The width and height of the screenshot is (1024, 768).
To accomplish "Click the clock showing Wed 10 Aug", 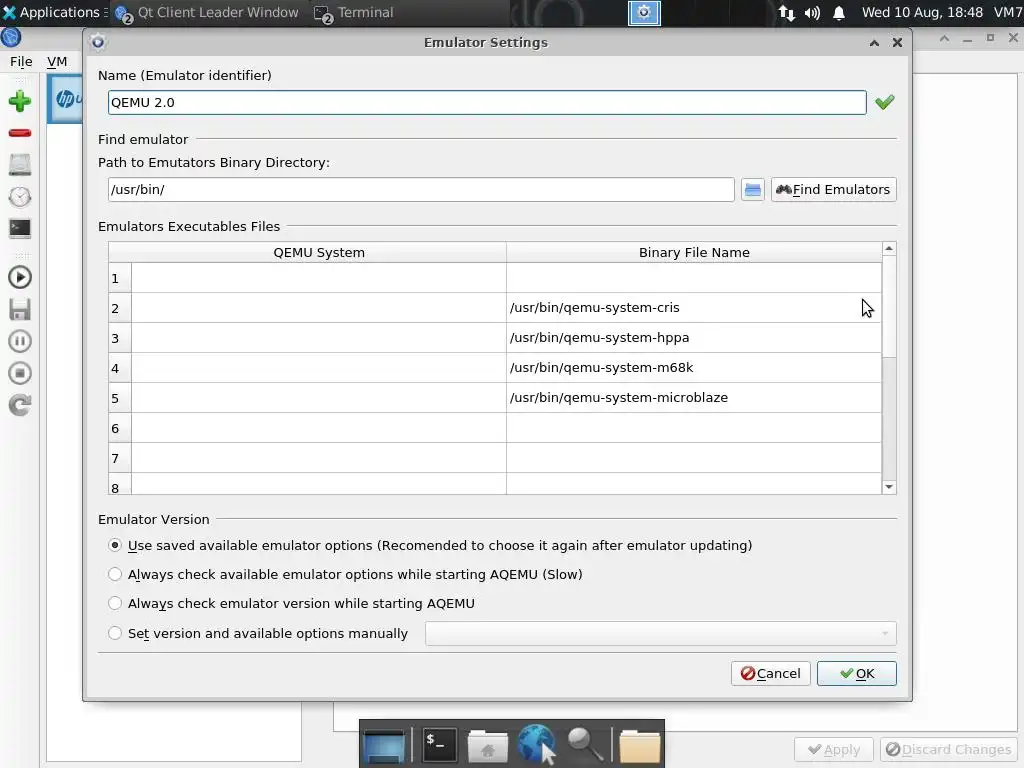I will [921, 12].
